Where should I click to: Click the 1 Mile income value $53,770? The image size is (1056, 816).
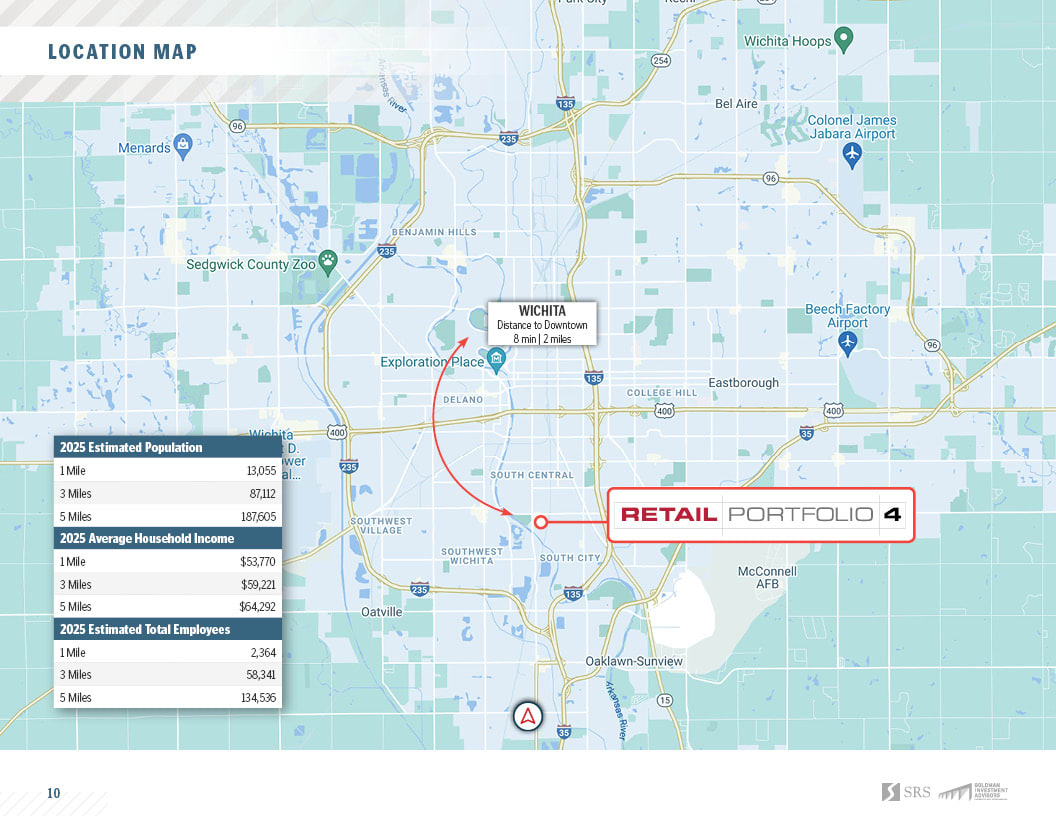pos(257,562)
